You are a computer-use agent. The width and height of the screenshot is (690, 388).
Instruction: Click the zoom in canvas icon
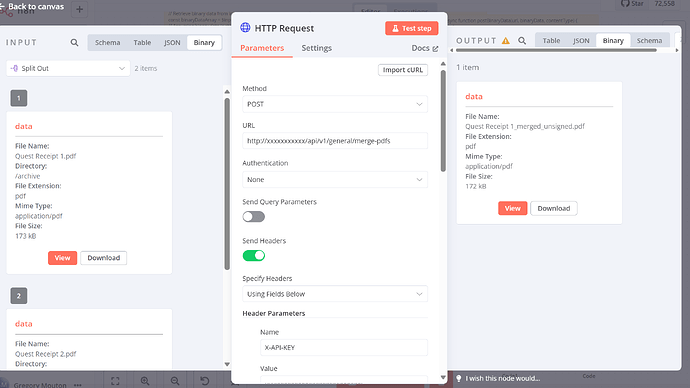click(145, 381)
